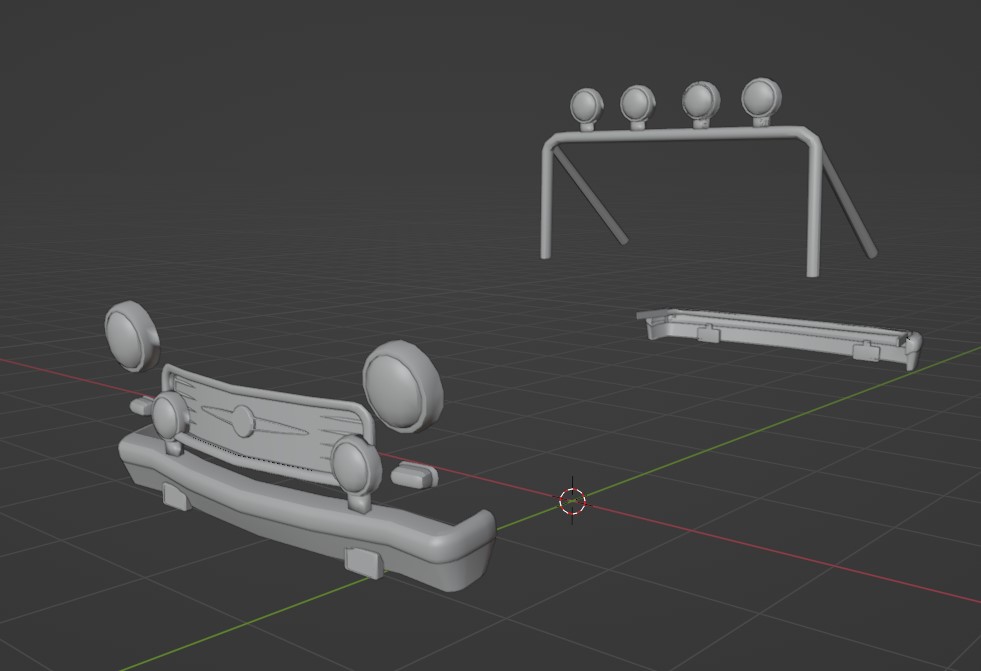The image size is (981, 671).
Task: Select the right diagonal brace of roll bar
Action: (x=849, y=205)
